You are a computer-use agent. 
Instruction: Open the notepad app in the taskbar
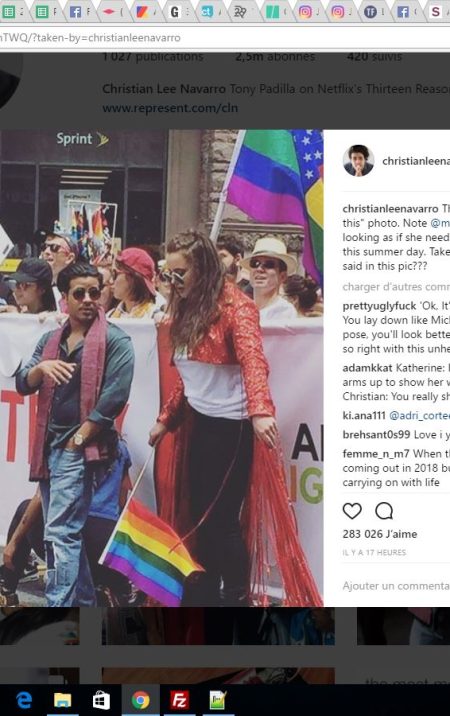click(x=218, y=700)
